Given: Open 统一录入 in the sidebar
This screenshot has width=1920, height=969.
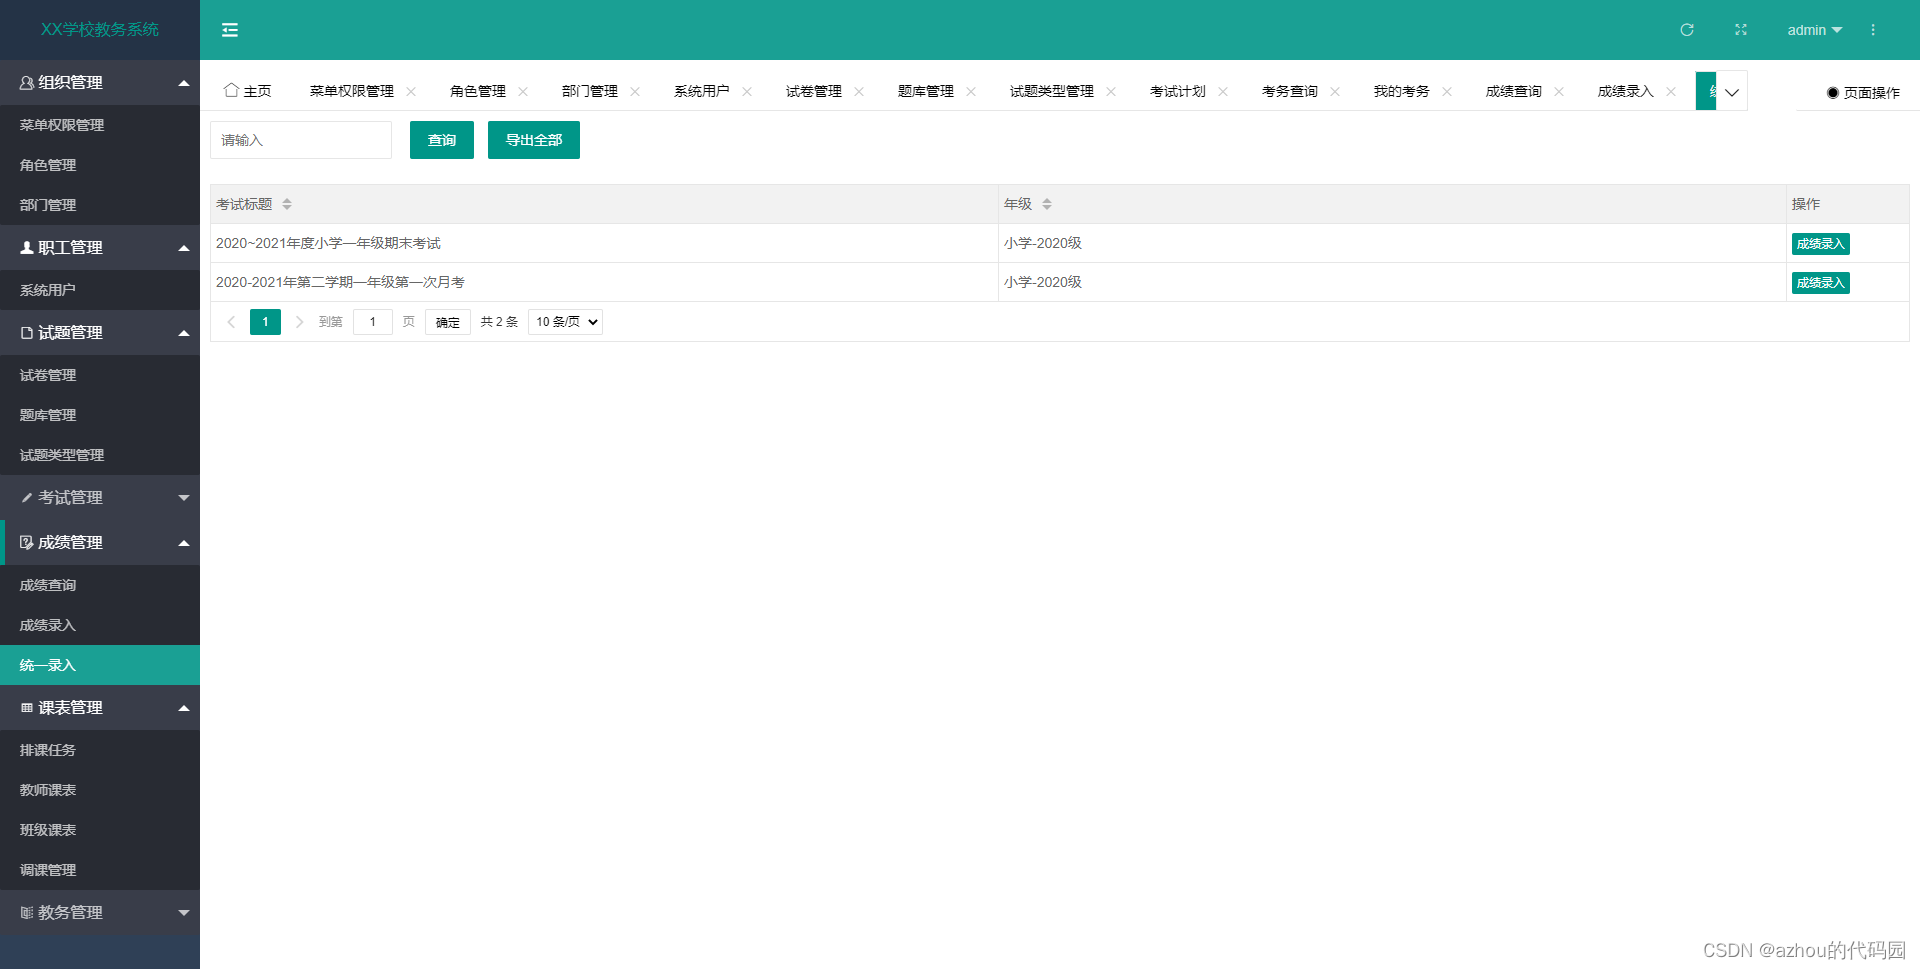Looking at the screenshot, I should (100, 665).
